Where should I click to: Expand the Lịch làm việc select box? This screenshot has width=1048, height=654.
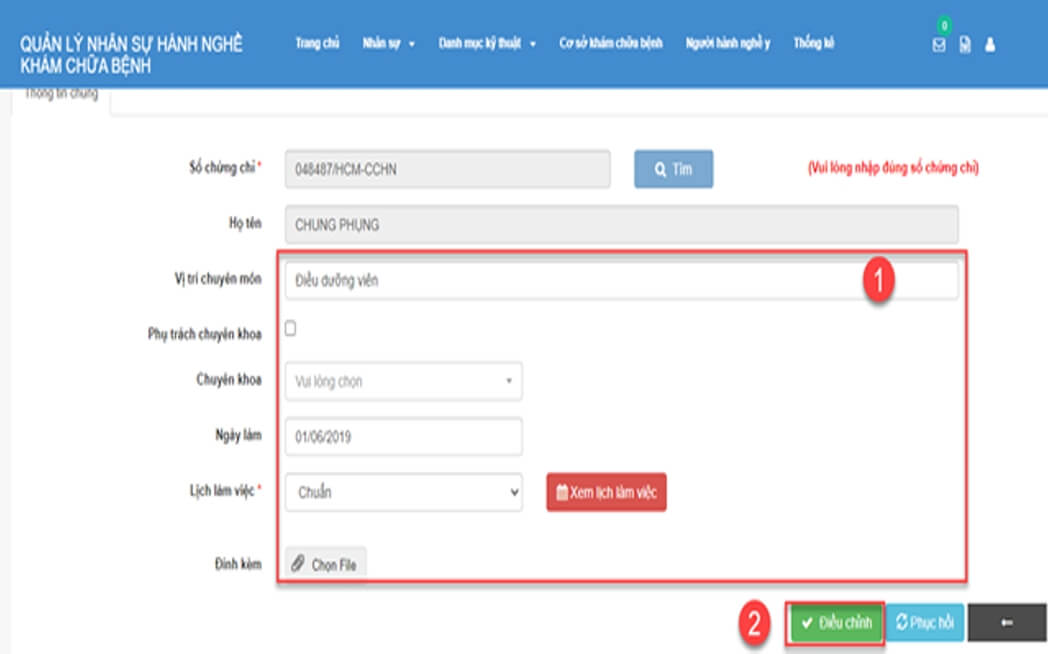pyautogui.click(x=403, y=492)
